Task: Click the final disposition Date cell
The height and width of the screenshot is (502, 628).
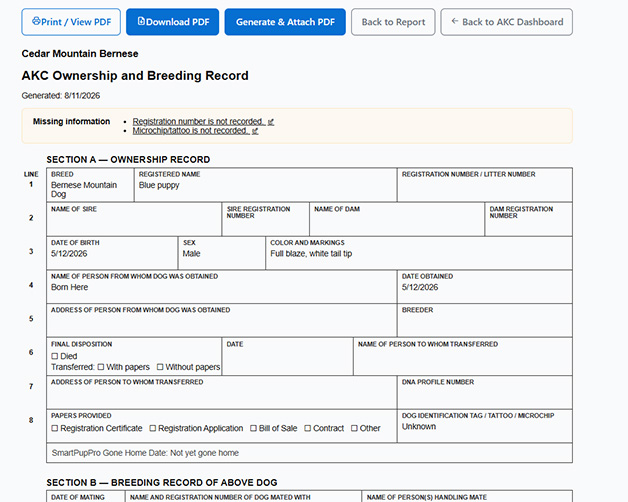Action: point(288,356)
